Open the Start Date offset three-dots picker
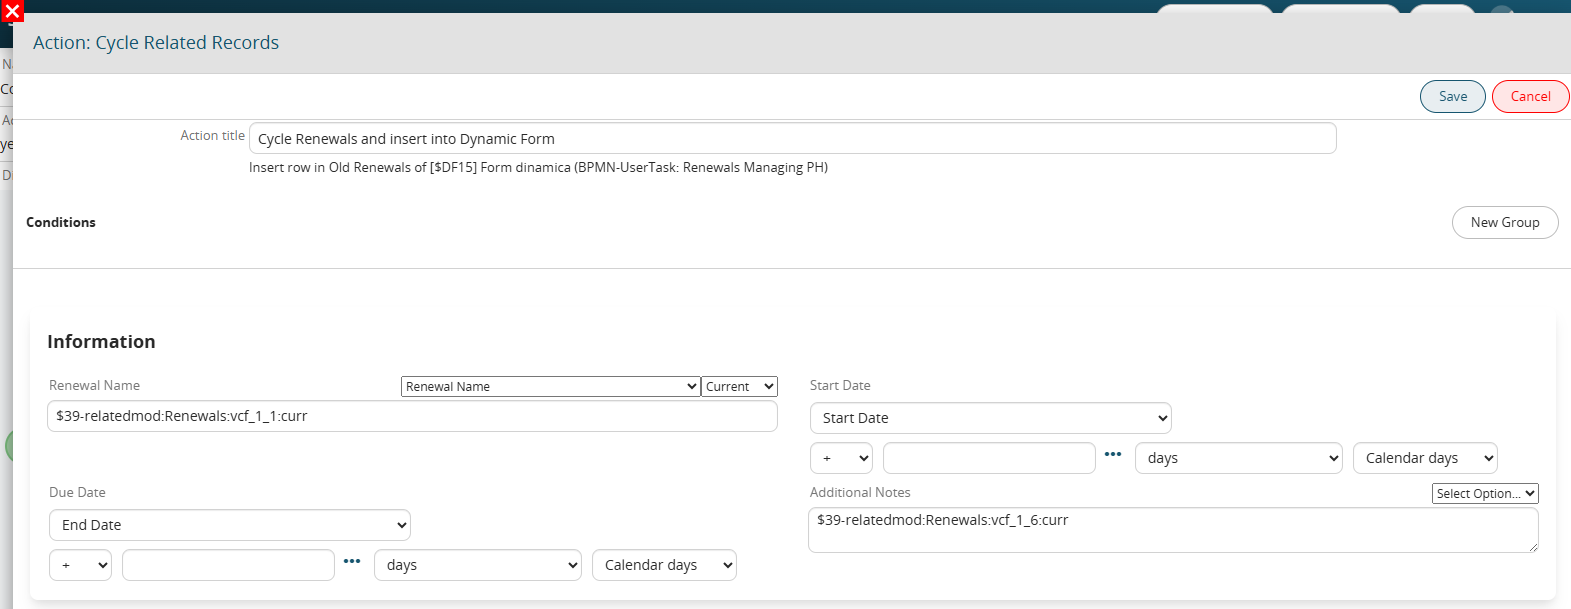 (x=1113, y=454)
